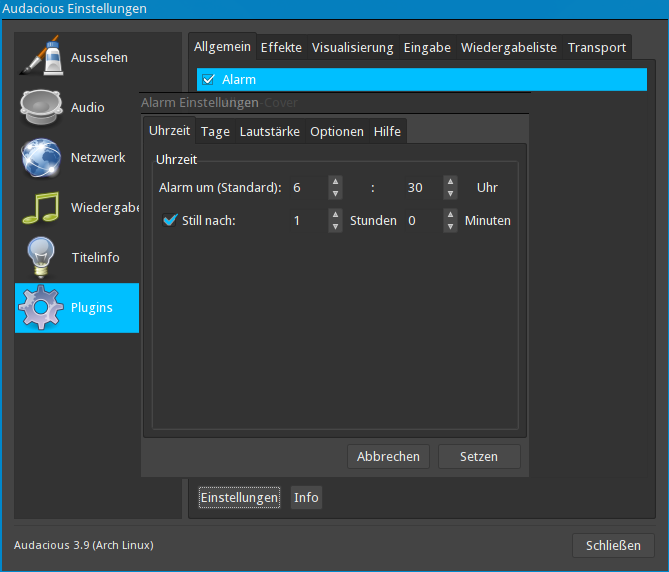The width and height of the screenshot is (669, 572).
Task: Click the Info button
Action: tap(306, 497)
